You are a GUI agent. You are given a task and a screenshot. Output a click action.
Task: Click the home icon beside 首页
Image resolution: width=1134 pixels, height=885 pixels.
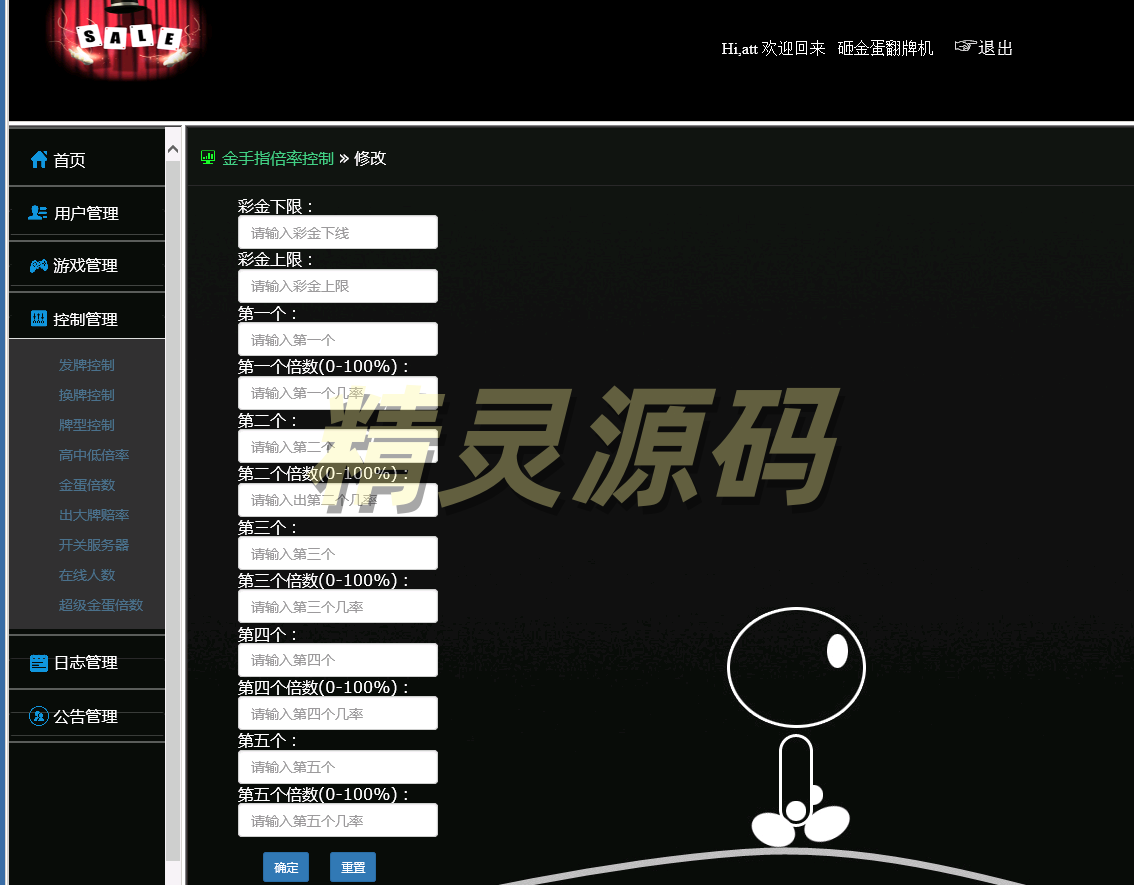(39, 159)
